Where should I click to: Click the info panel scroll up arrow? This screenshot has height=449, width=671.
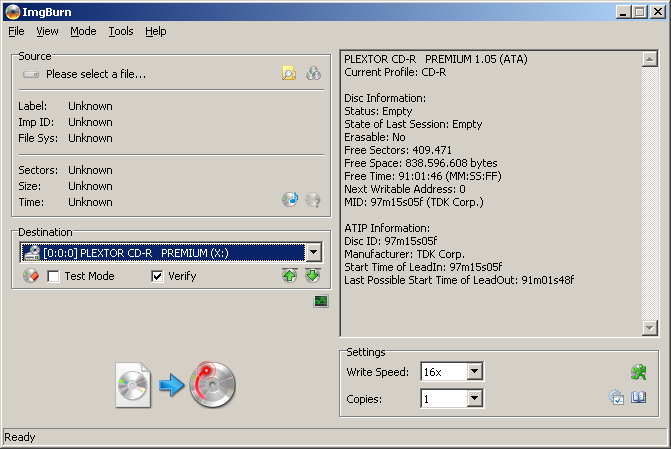point(650,59)
